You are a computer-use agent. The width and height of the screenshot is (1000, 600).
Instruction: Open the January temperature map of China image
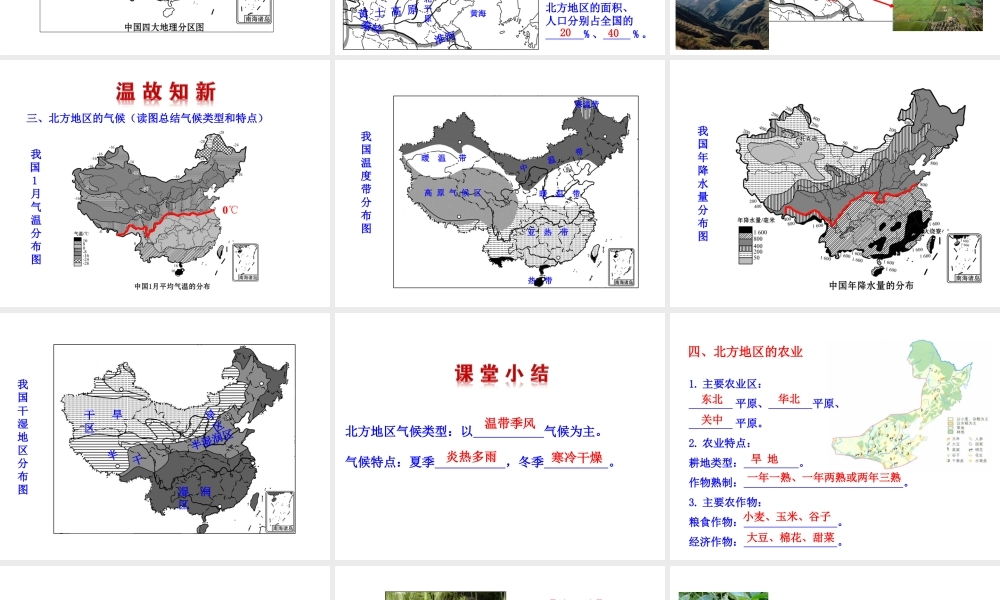165,207
